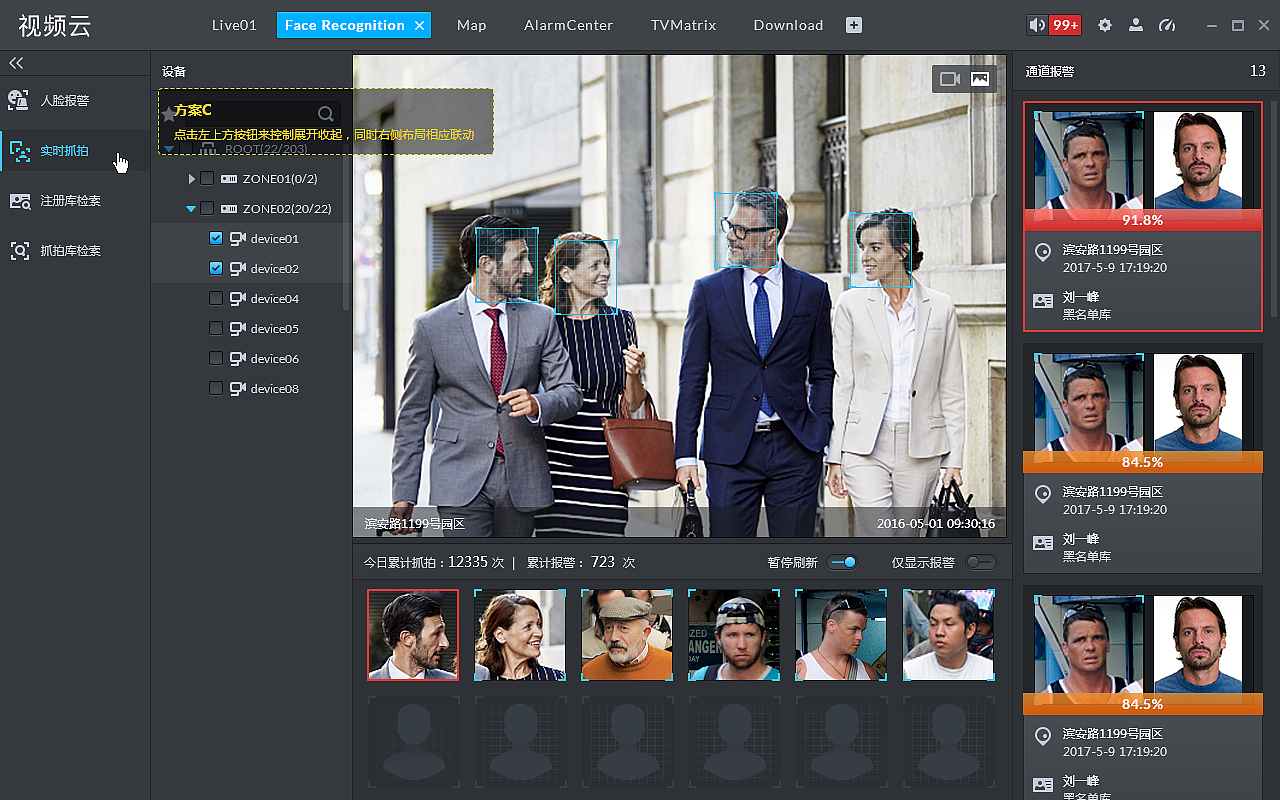Screen dimensions: 1280x800
Task: Close the Face Recognition tab
Action: coord(419,25)
